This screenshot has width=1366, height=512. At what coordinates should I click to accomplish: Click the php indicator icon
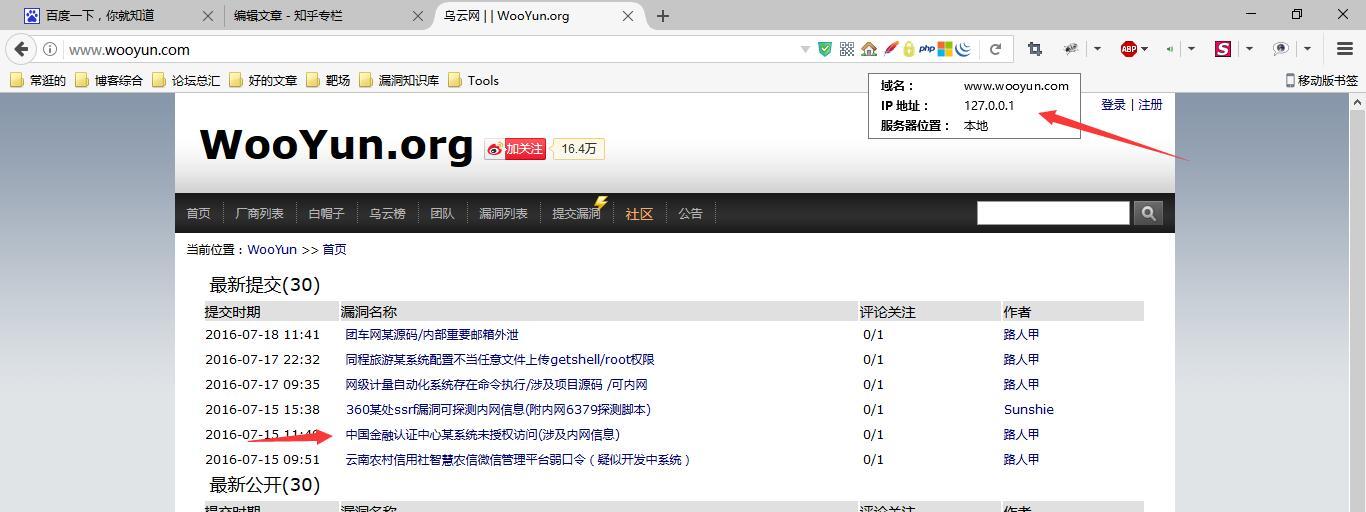(x=927, y=49)
